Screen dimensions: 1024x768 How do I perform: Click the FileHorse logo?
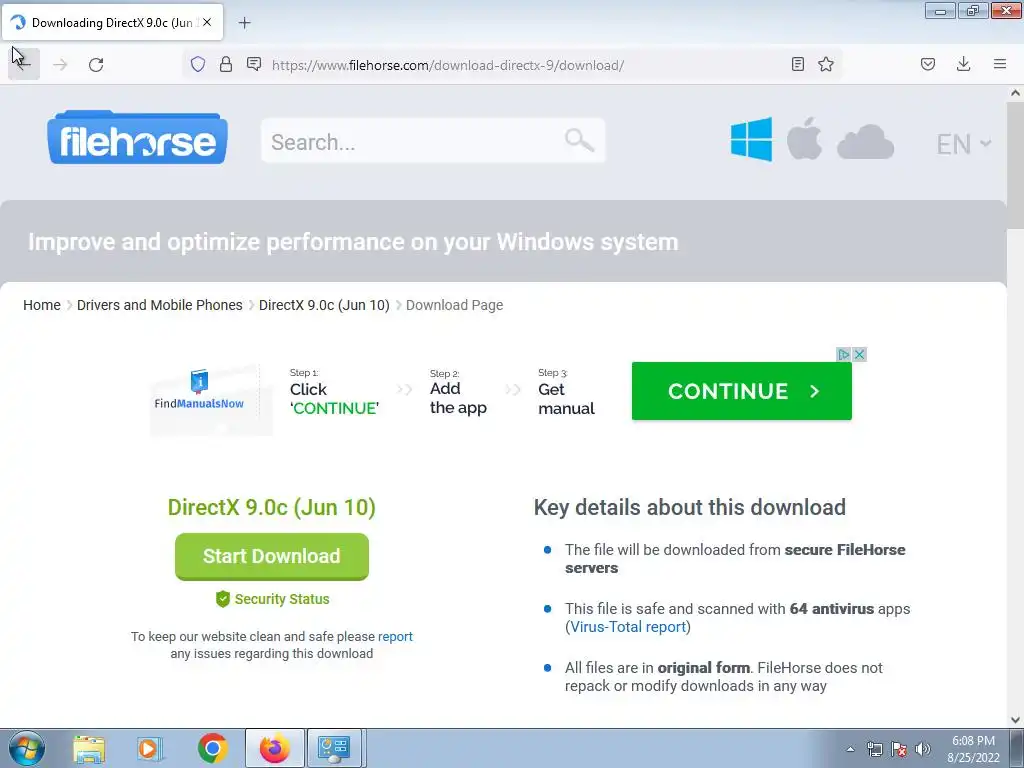click(x=137, y=138)
